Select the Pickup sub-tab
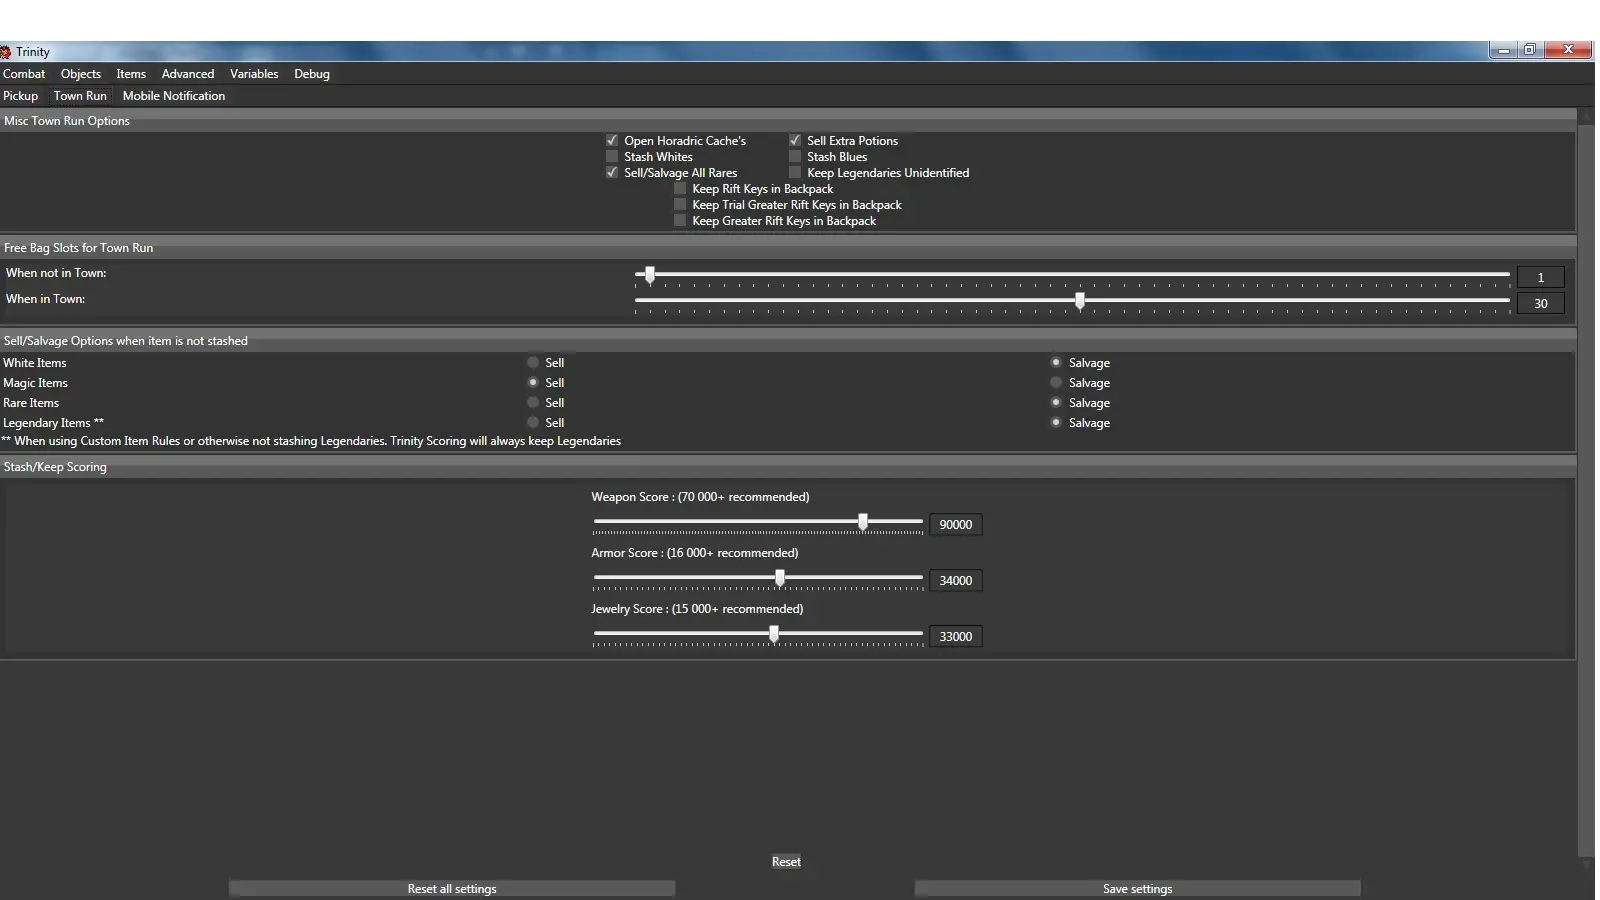 click(x=20, y=96)
